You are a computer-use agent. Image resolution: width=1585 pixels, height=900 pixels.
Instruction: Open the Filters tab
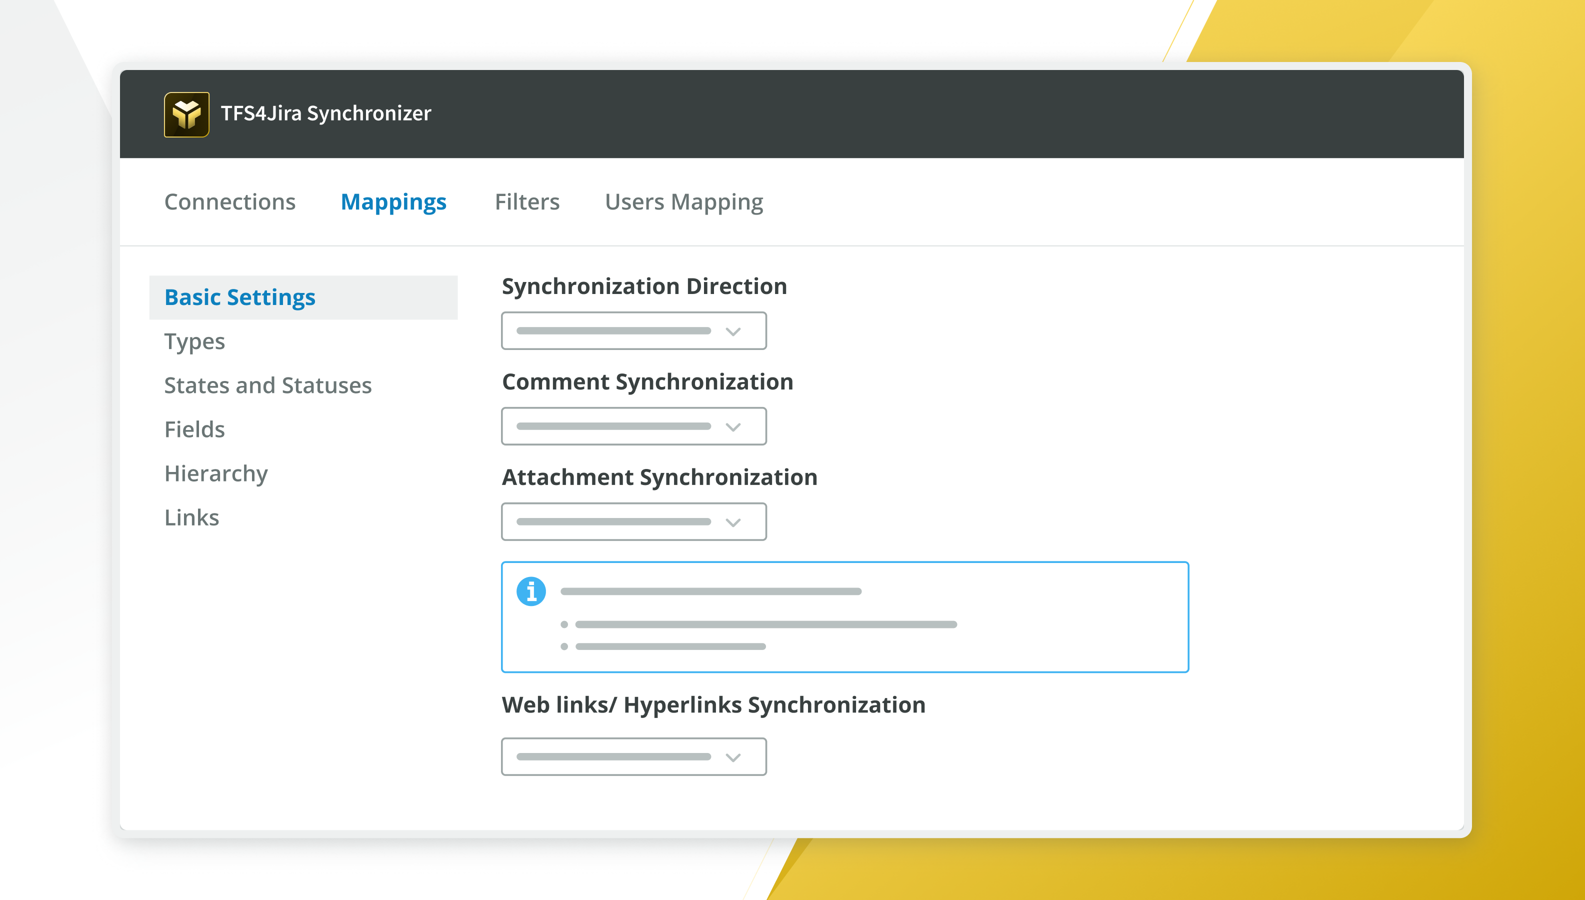tap(527, 202)
